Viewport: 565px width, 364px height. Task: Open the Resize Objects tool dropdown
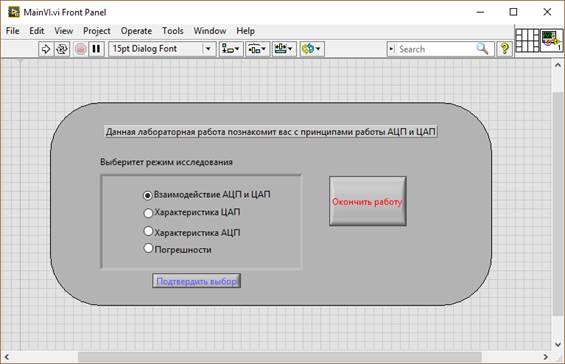[x=284, y=49]
